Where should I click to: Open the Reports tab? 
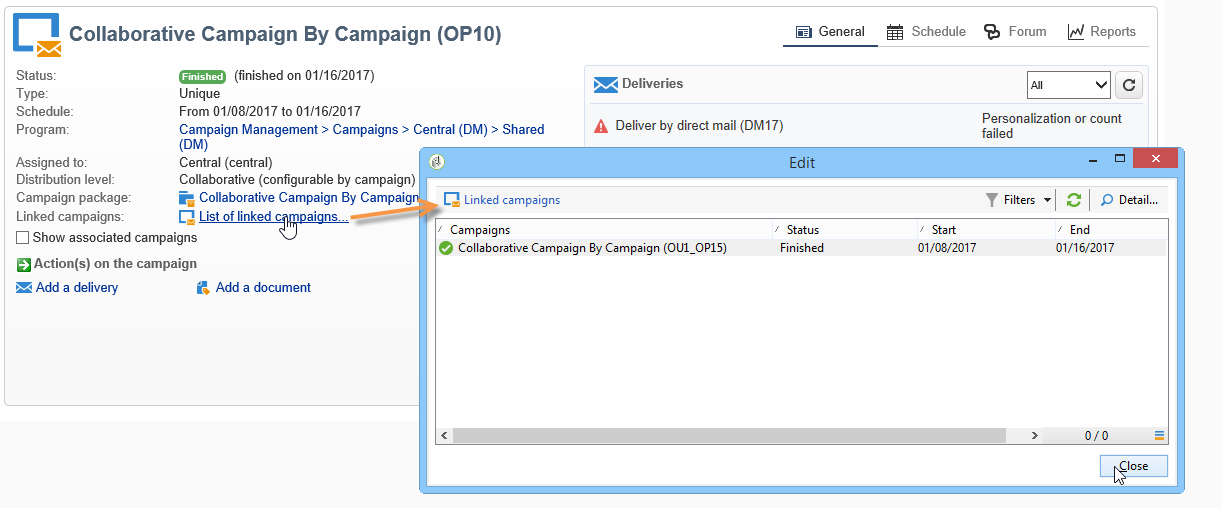pyautogui.click(x=1101, y=32)
